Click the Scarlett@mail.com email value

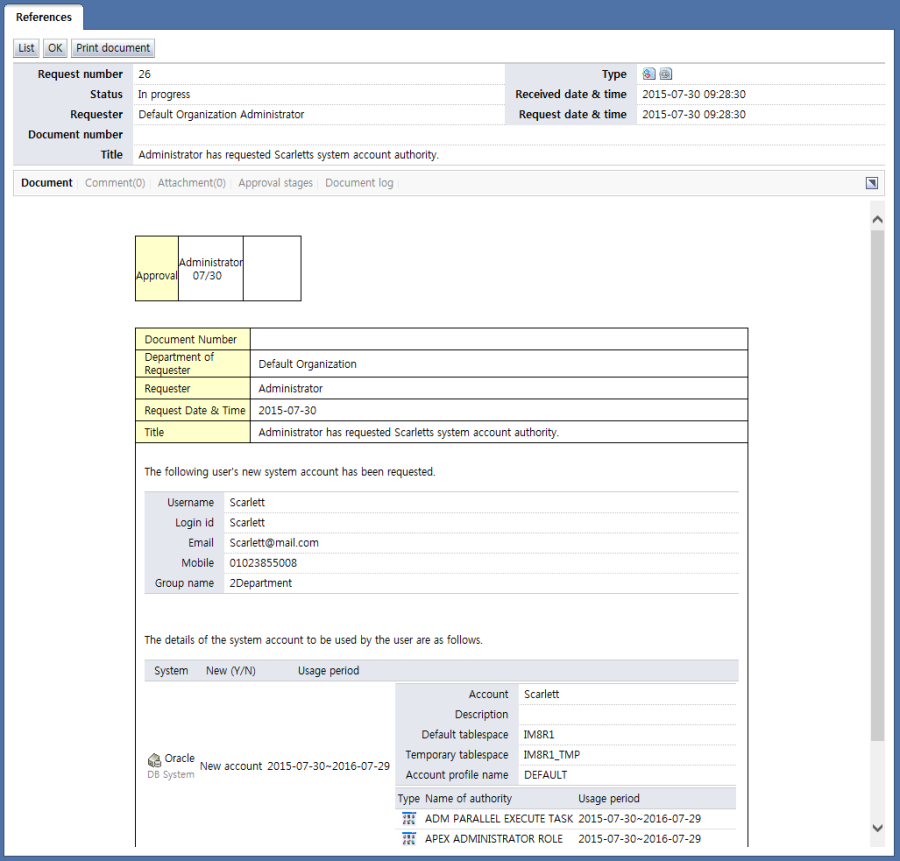point(274,543)
